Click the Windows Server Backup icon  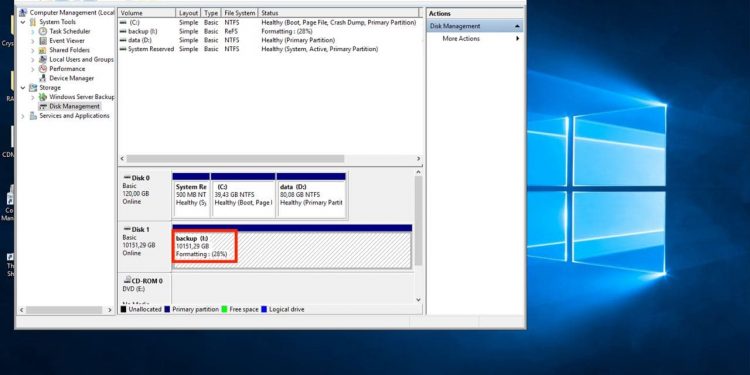pyautogui.click(x=43, y=97)
